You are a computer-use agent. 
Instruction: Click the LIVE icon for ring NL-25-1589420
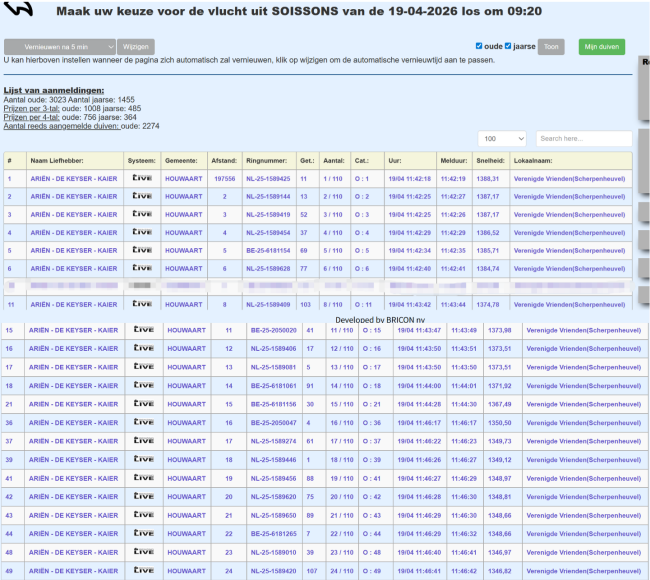tap(142, 570)
